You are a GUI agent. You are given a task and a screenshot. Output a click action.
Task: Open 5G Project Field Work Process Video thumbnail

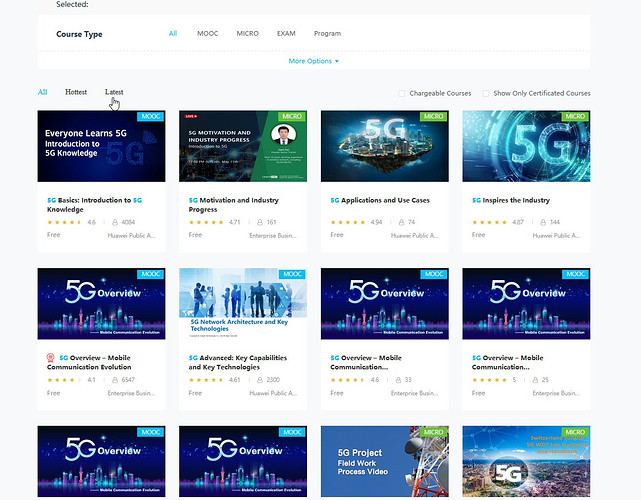pos(385,462)
